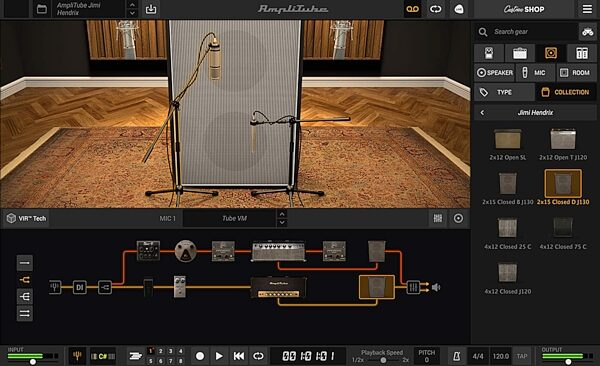The width and height of the screenshot is (600, 366).
Task: Select previous preset with up arrow
Action: [132, 5]
